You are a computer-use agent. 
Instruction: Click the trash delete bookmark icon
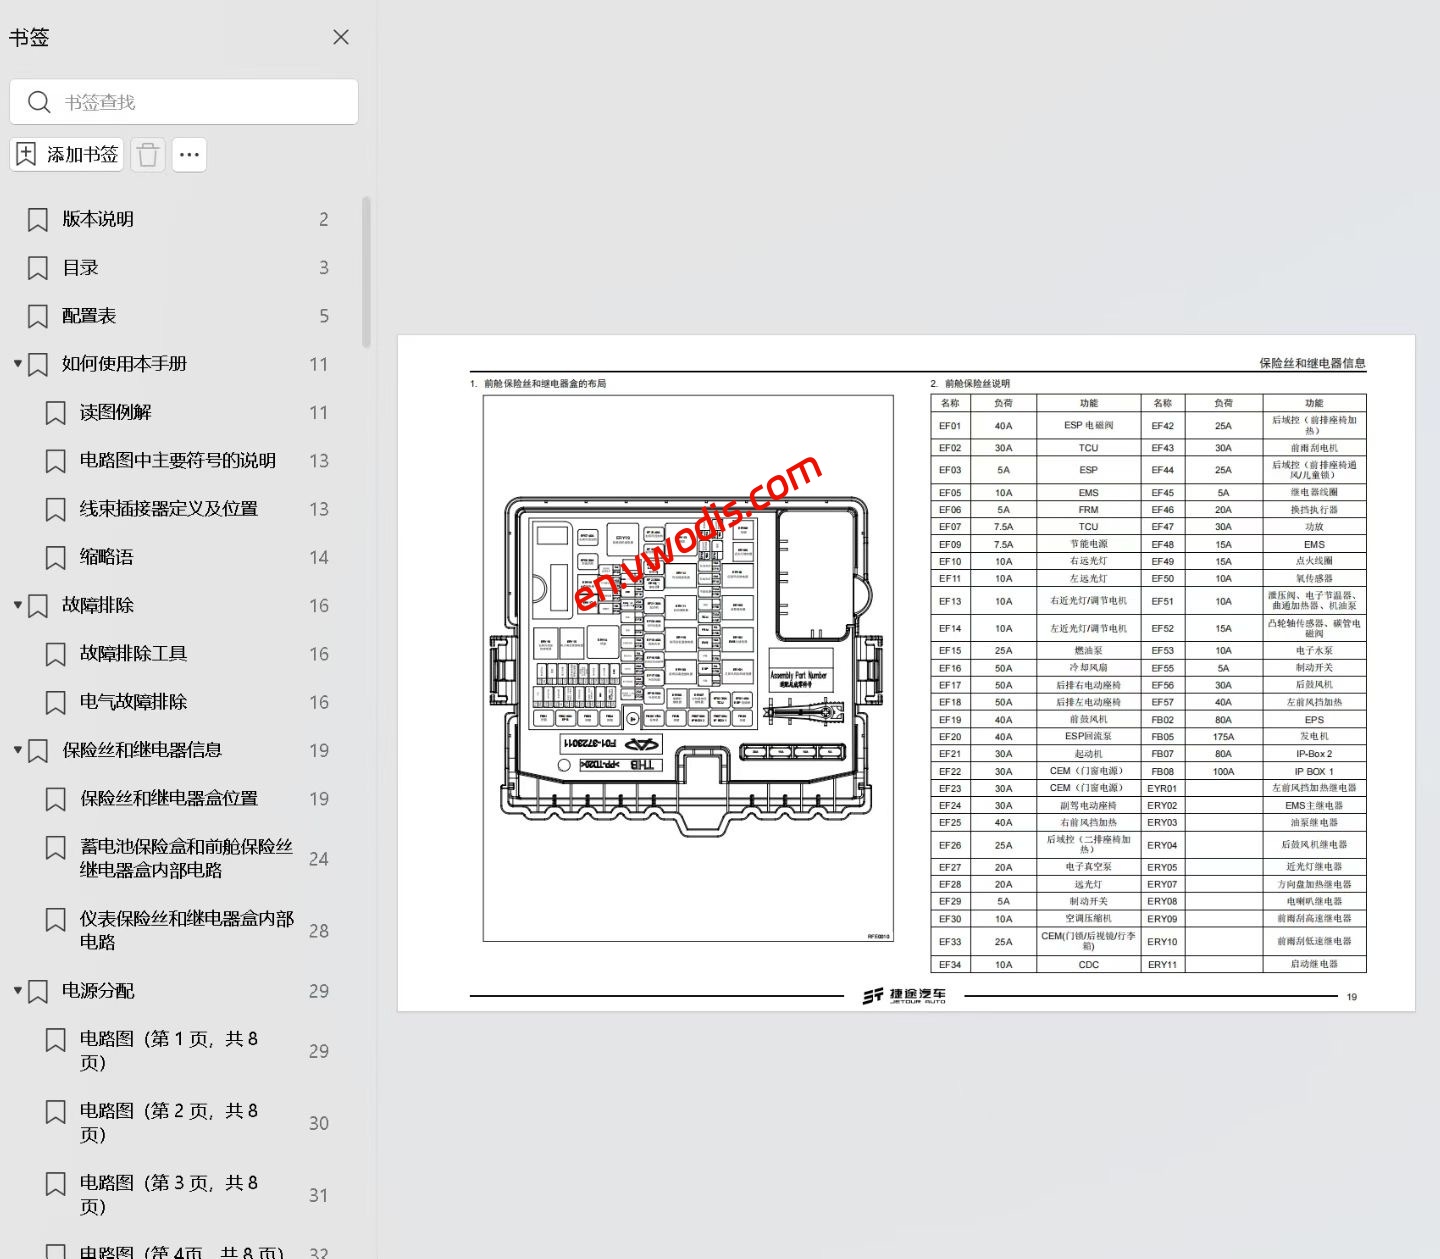click(147, 154)
